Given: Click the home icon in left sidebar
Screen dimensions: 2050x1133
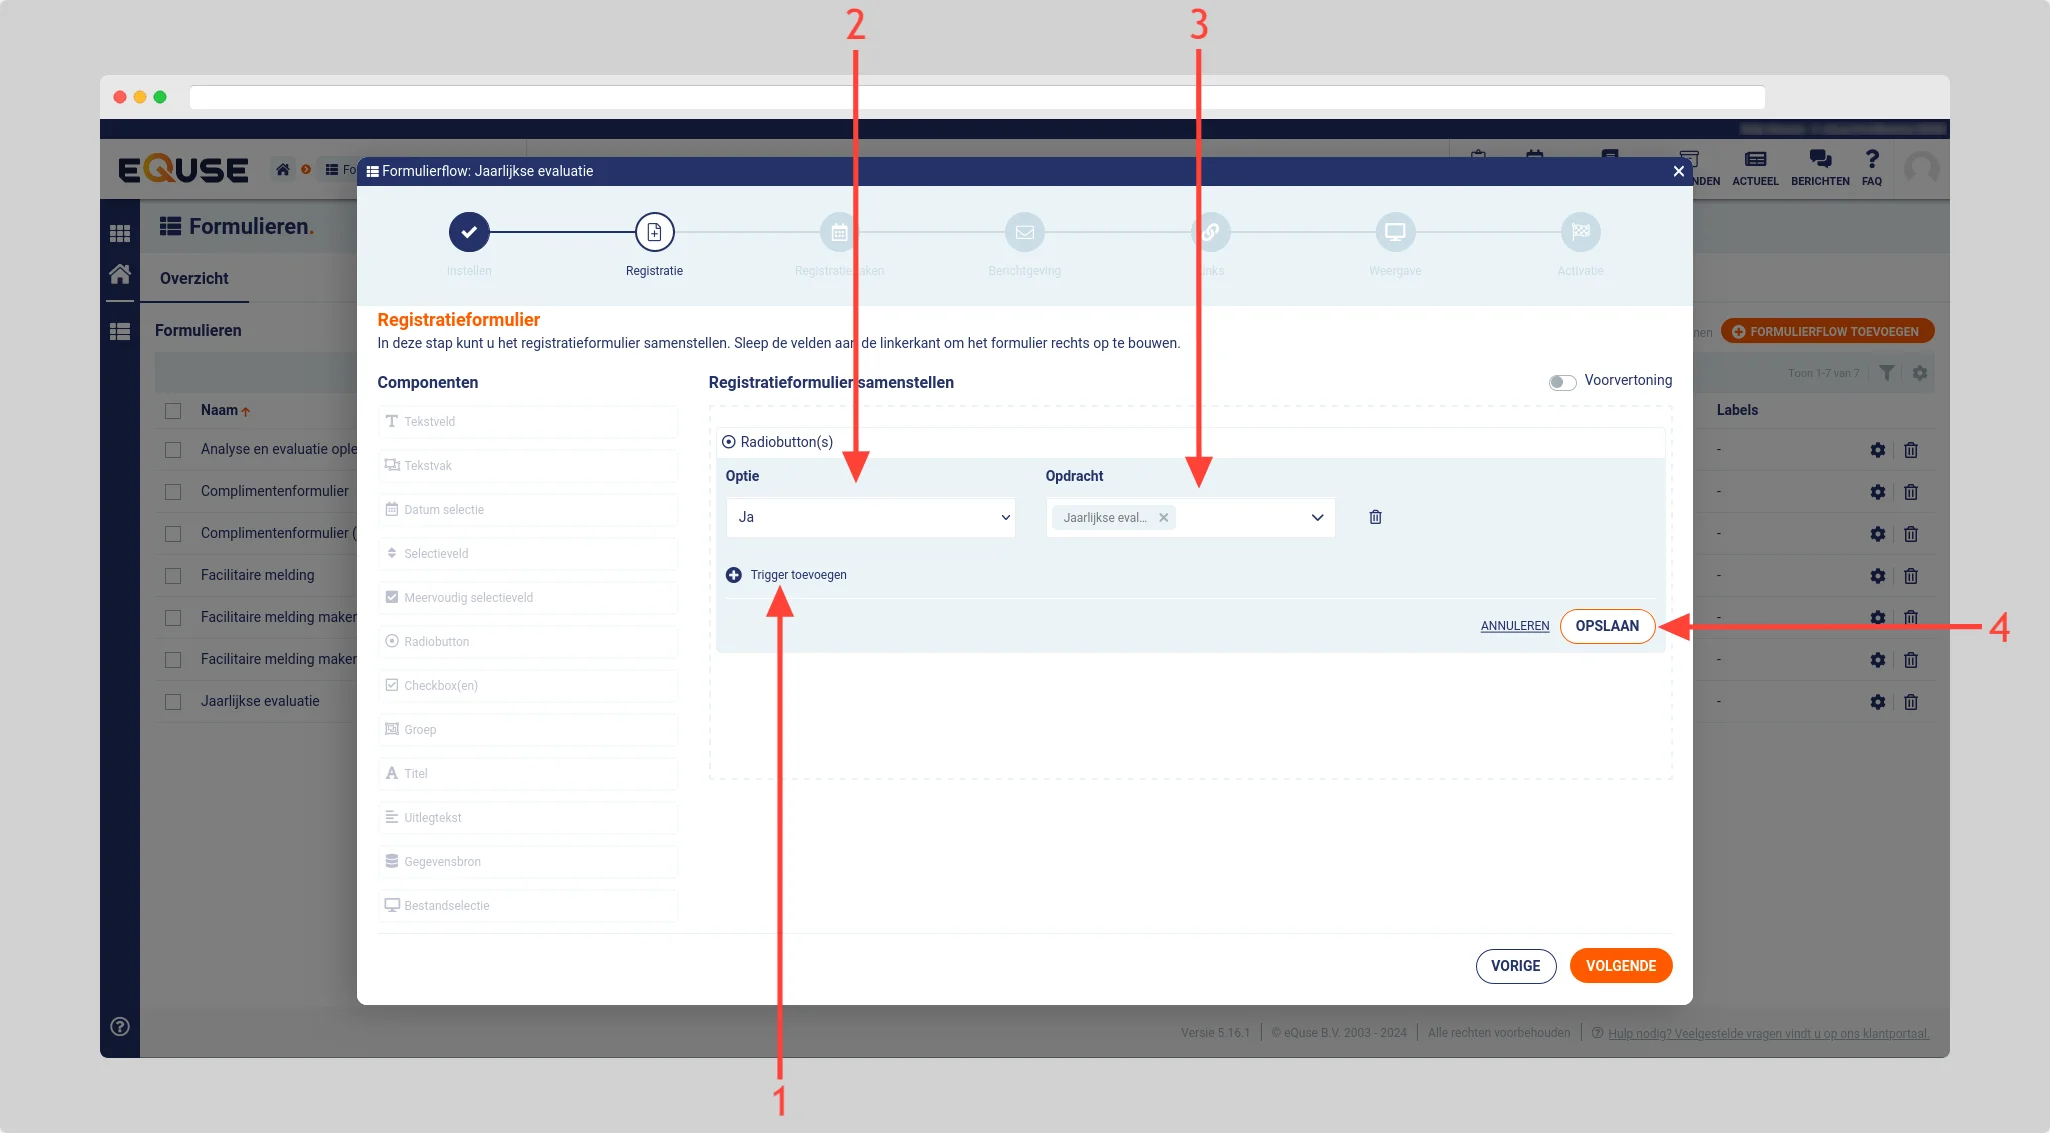Looking at the screenshot, I should click(x=120, y=273).
